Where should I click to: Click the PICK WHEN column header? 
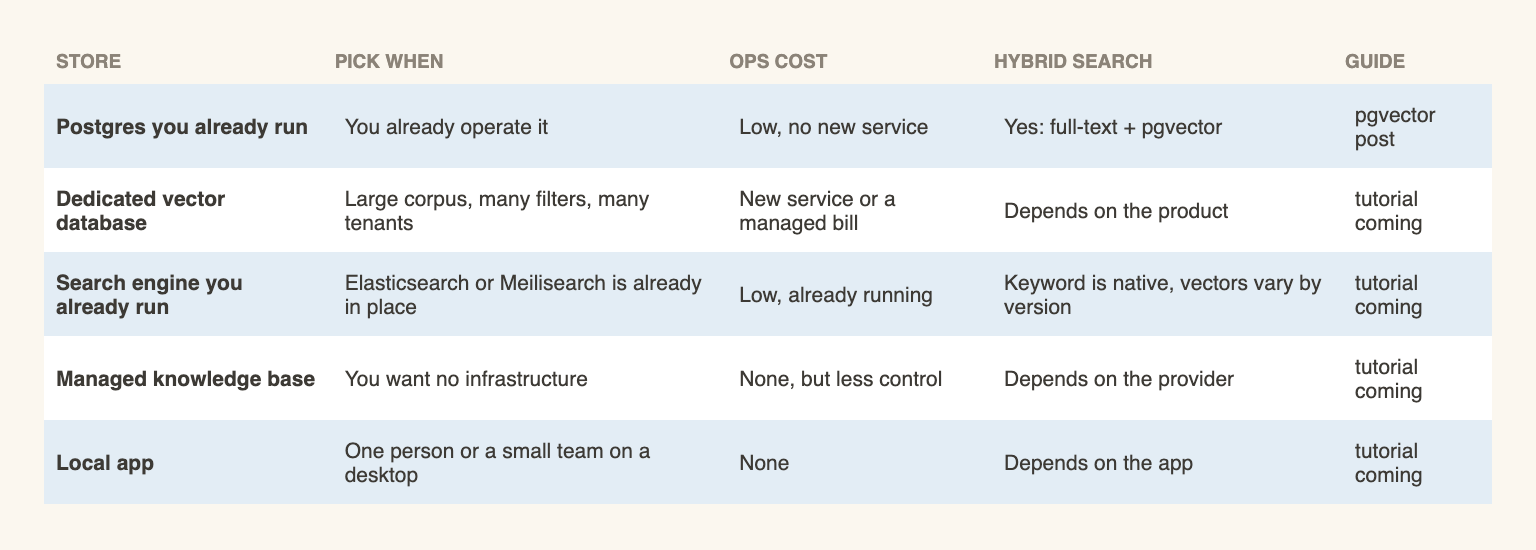tap(389, 62)
